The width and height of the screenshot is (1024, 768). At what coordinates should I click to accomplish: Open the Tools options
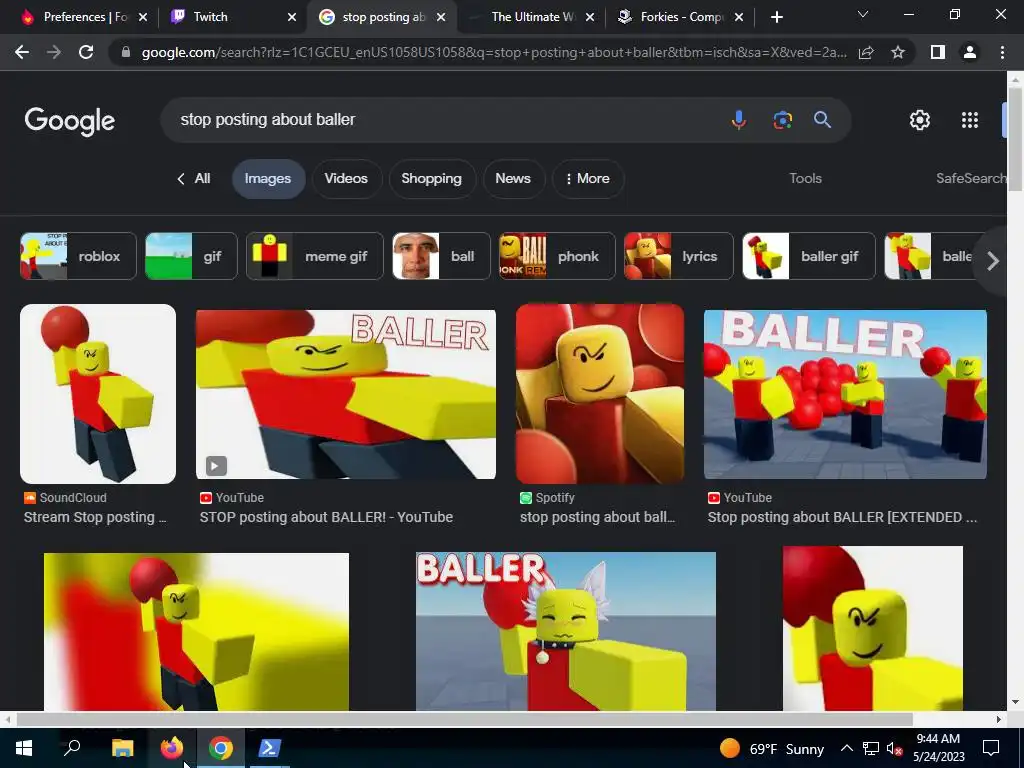click(x=805, y=178)
